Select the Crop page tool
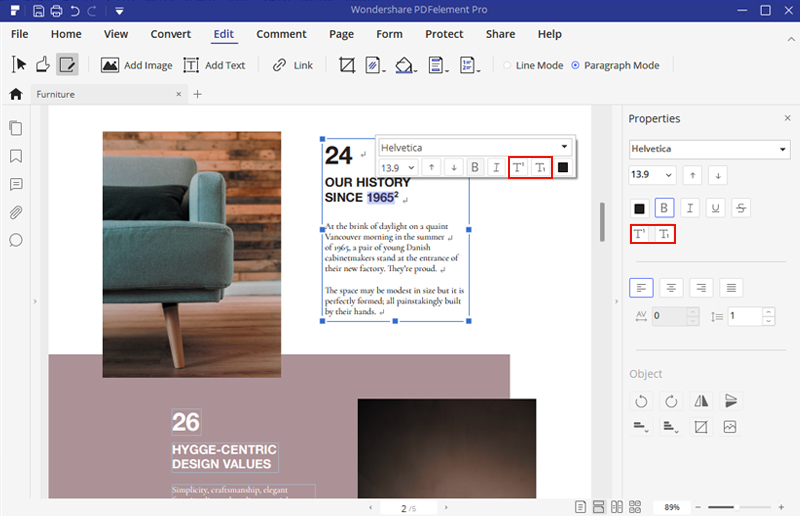This screenshot has height=516, width=800. pyautogui.click(x=347, y=65)
